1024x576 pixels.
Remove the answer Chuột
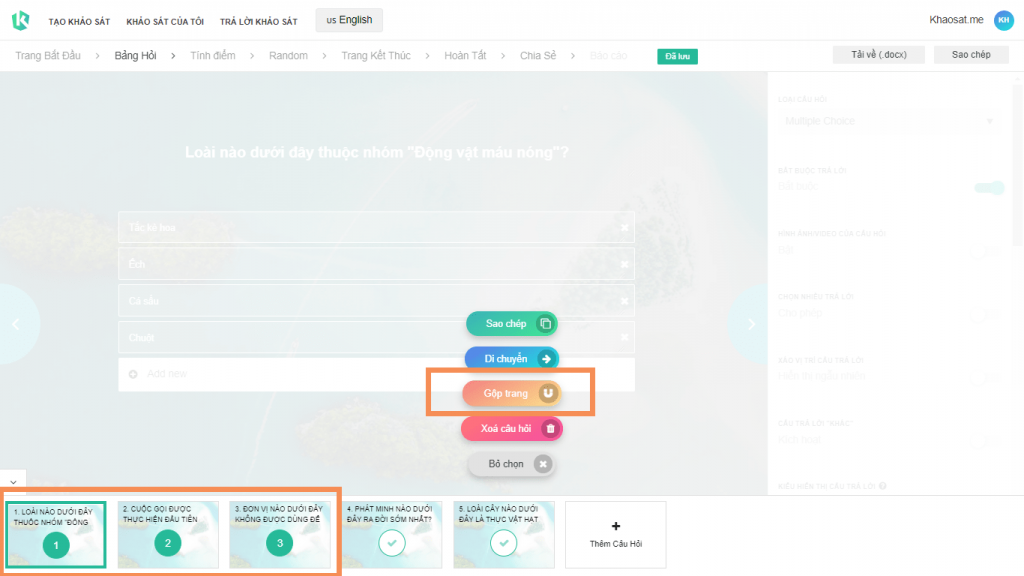coord(624,337)
